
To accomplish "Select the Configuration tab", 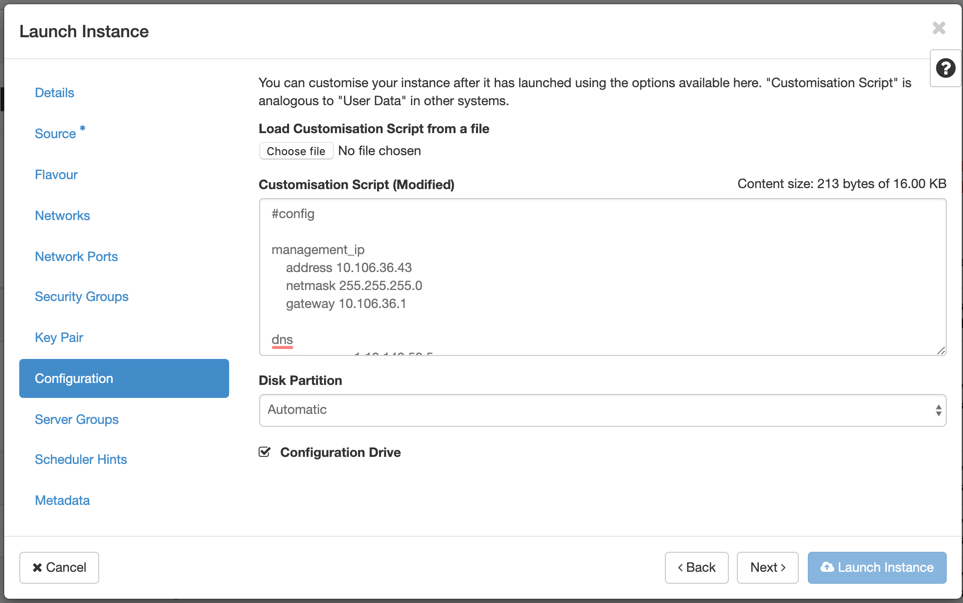I will coord(124,378).
